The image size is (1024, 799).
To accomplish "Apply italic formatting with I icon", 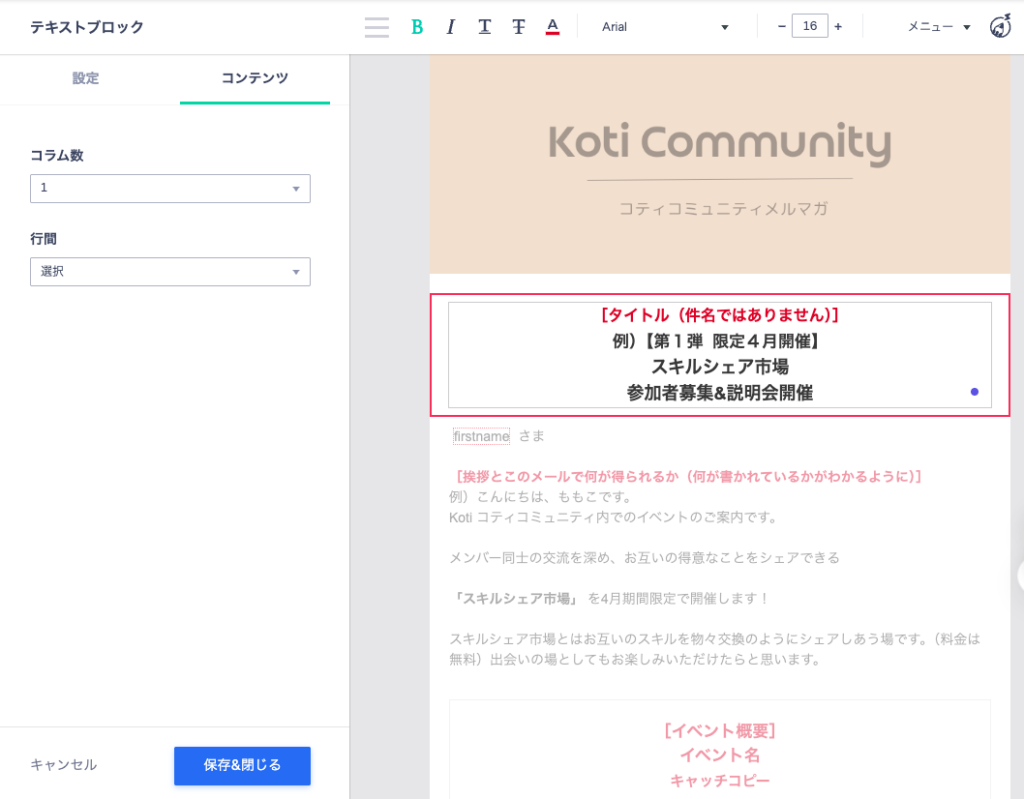I will 451,27.
